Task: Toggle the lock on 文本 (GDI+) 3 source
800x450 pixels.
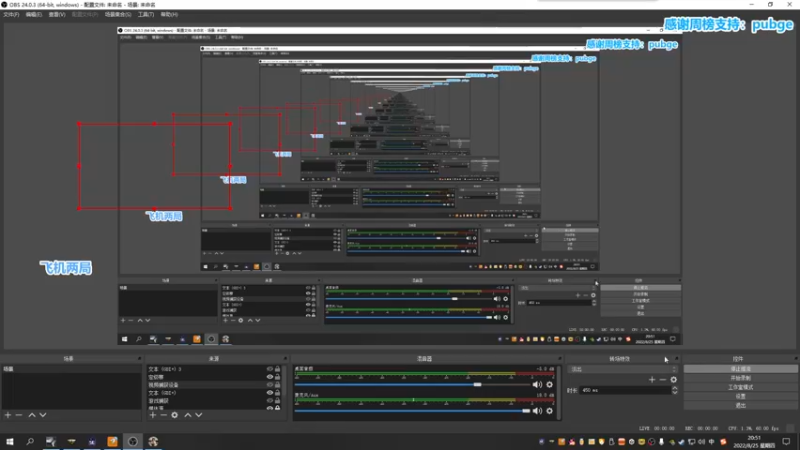Action: point(278,369)
